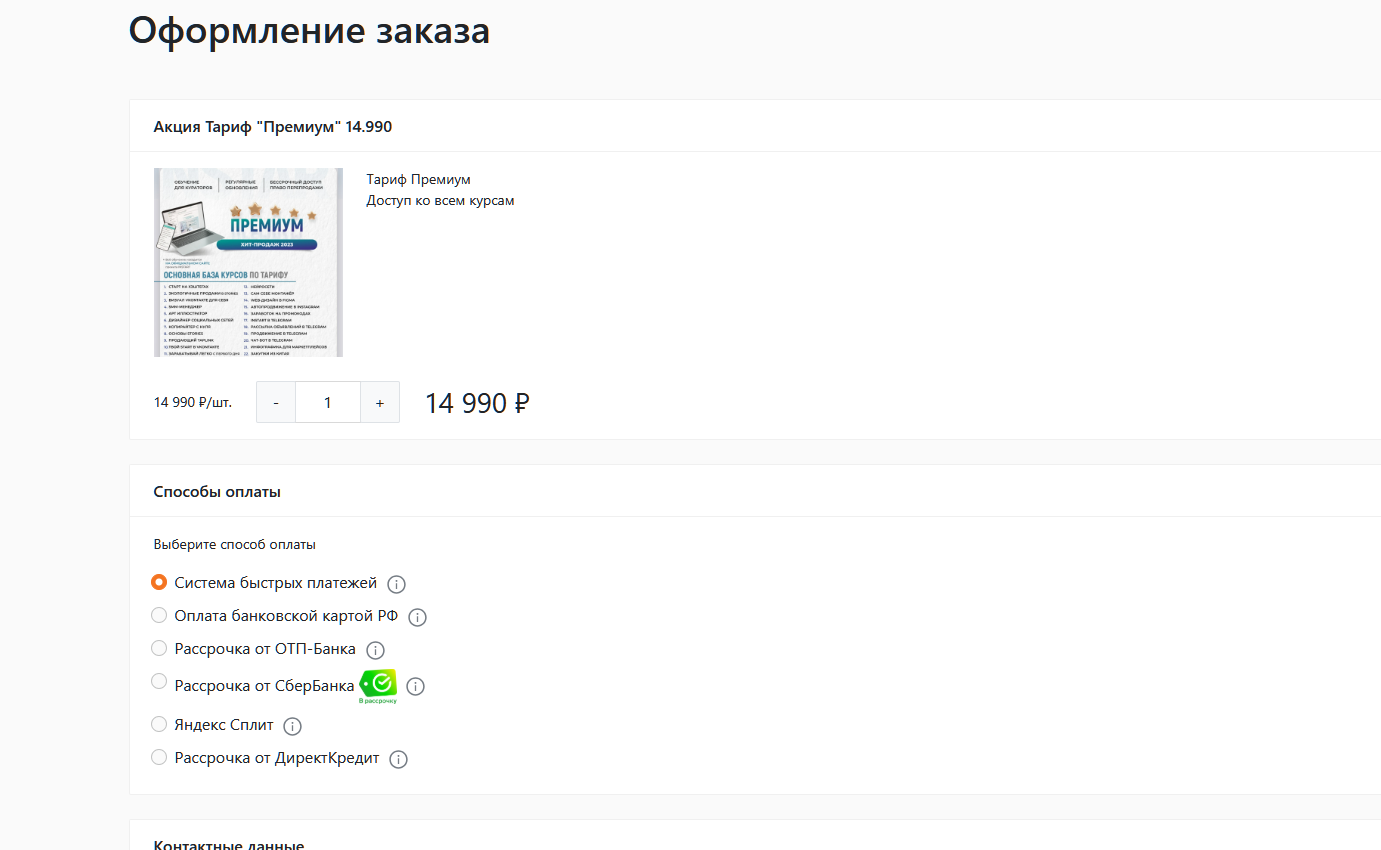
Task: Click the 'Тариф Премиум' product text
Action: (418, 180)
